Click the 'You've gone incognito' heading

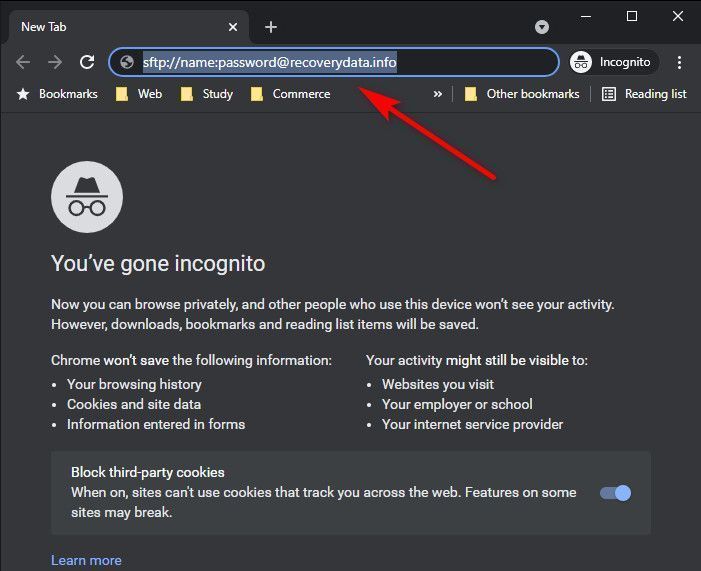158,263
